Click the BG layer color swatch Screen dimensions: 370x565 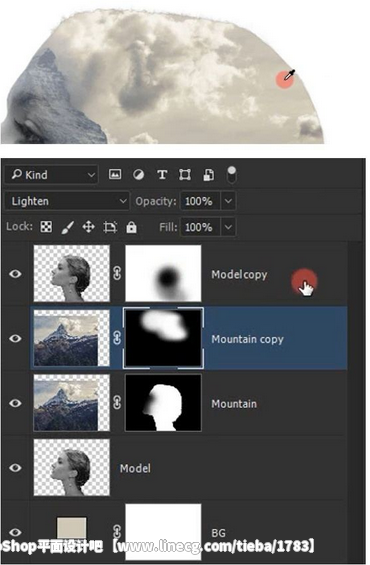coord(72,529)
